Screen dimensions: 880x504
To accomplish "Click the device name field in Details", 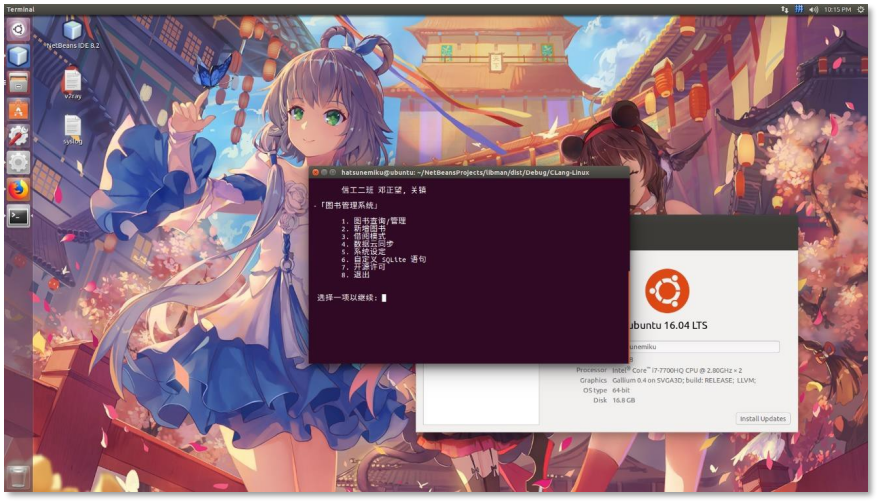I will pos(704,347).
